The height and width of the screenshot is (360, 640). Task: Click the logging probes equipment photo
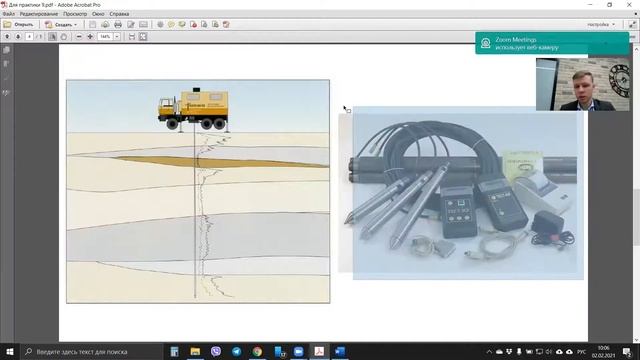click(x=461, y=193)
